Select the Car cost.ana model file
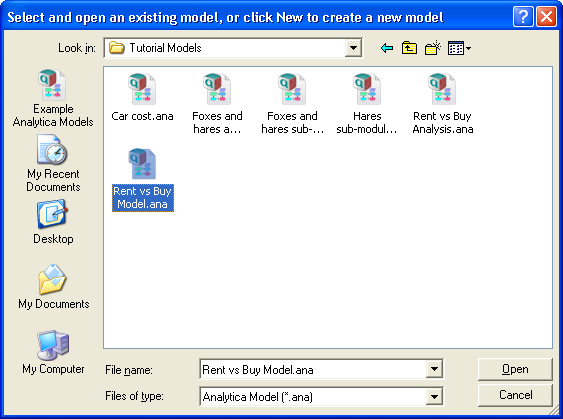This screenshot has width=563, height=419. coord(142,98)
